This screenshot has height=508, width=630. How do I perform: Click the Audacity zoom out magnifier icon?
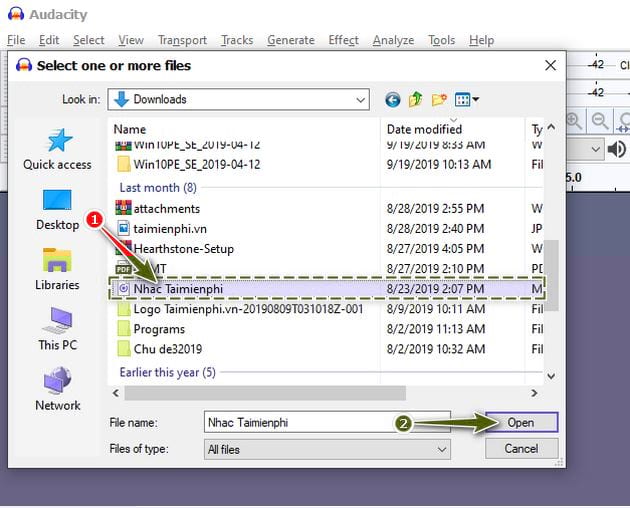[x=600, y=121]
